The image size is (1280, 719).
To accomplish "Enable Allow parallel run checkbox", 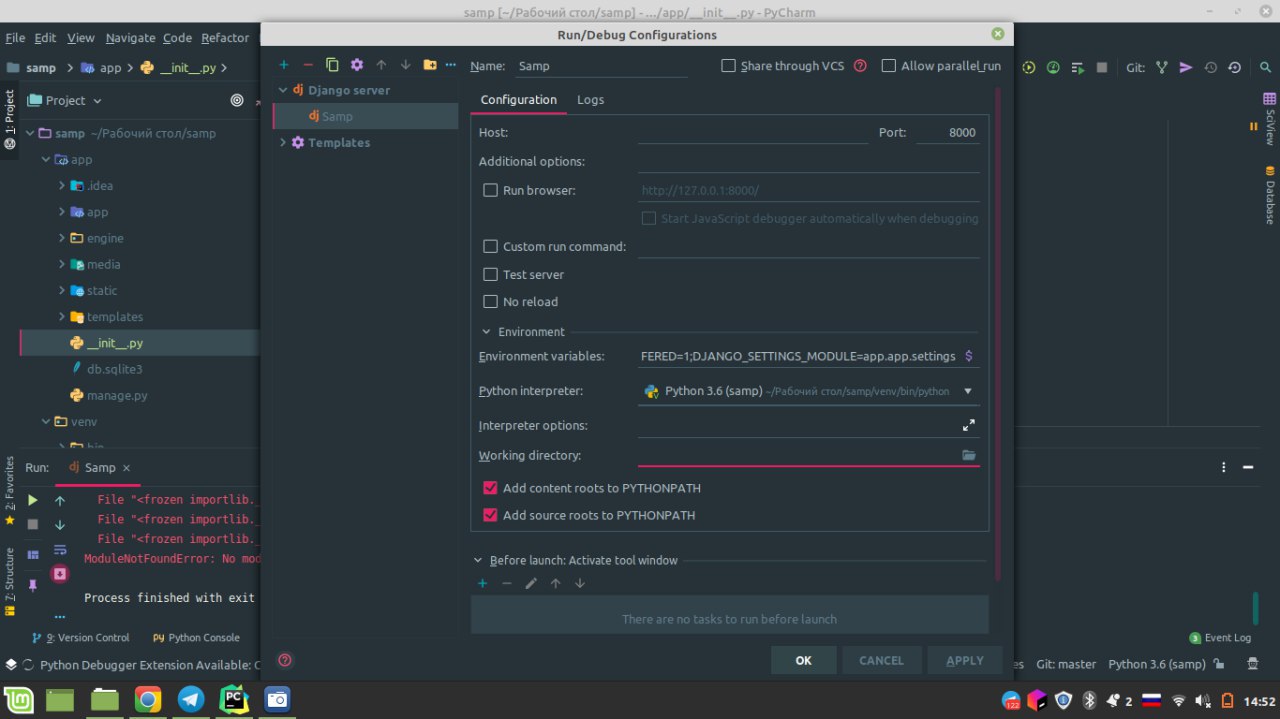I will 889,66.
